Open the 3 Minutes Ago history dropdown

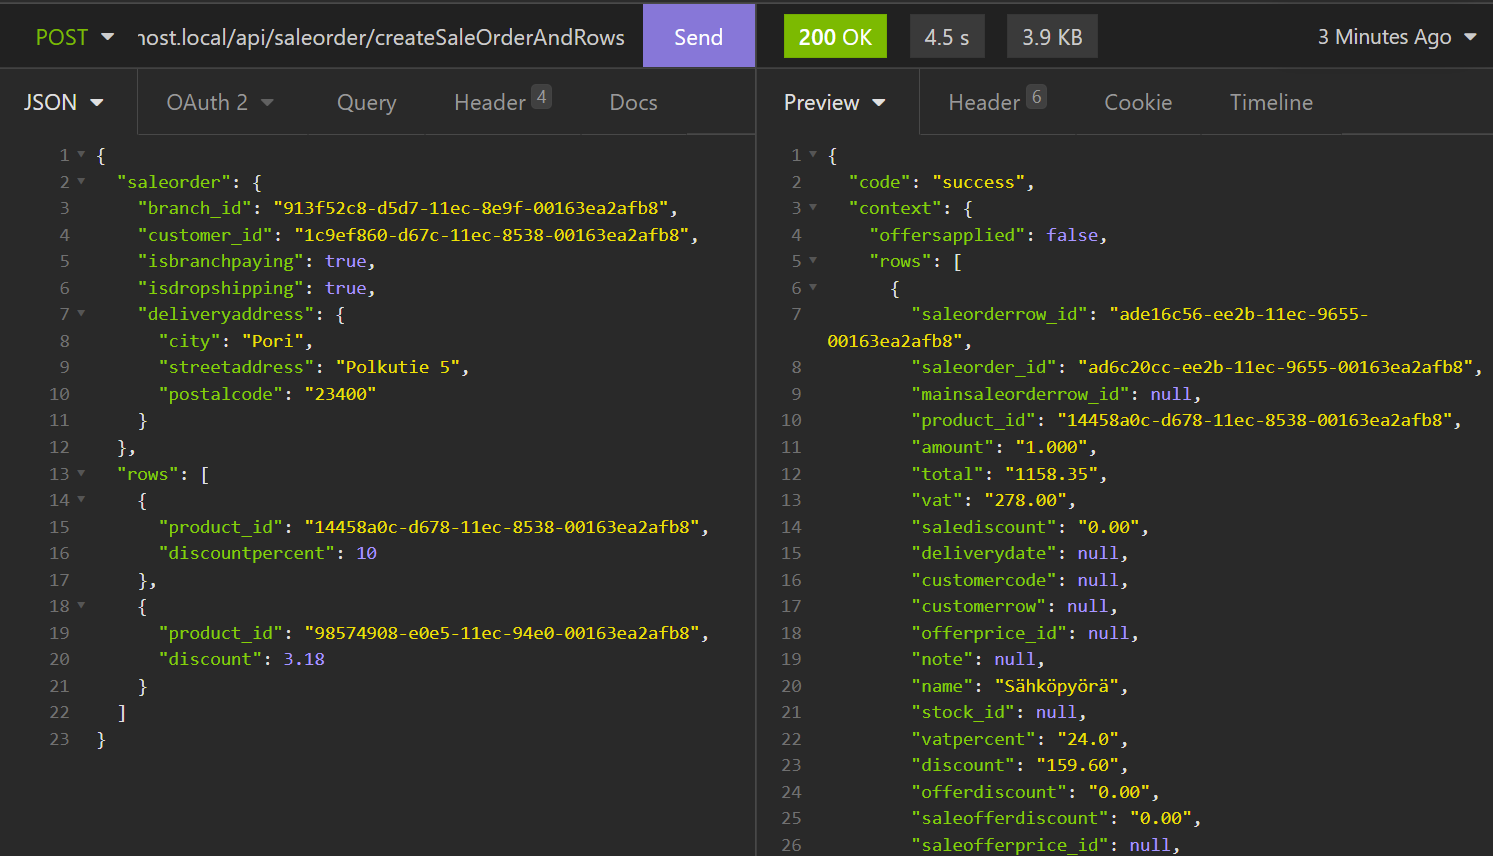[x=1396, y=37]
